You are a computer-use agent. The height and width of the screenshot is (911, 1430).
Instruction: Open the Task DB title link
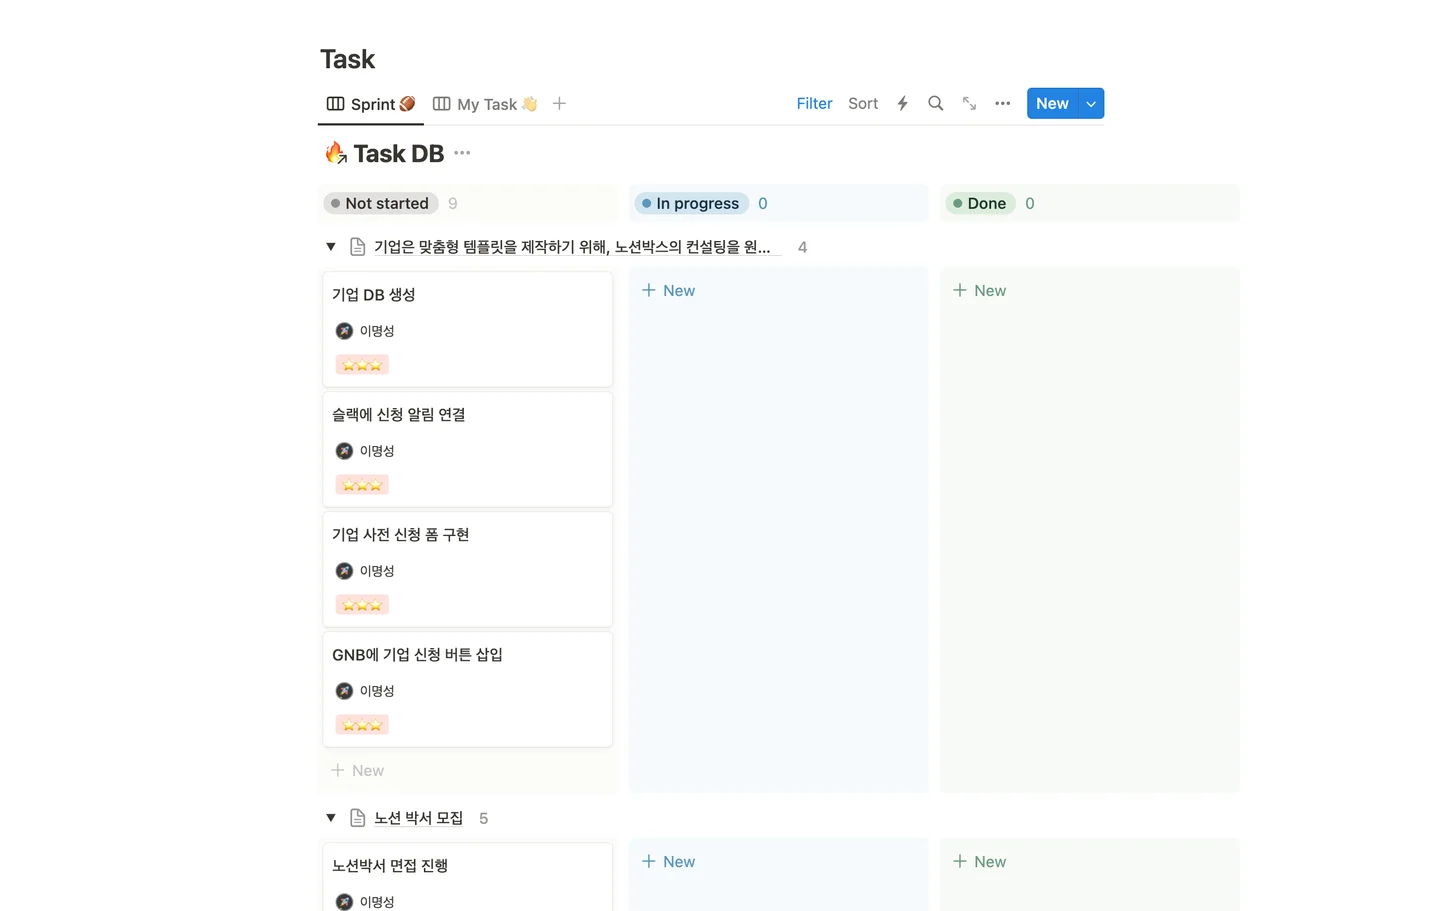(398, 153)
